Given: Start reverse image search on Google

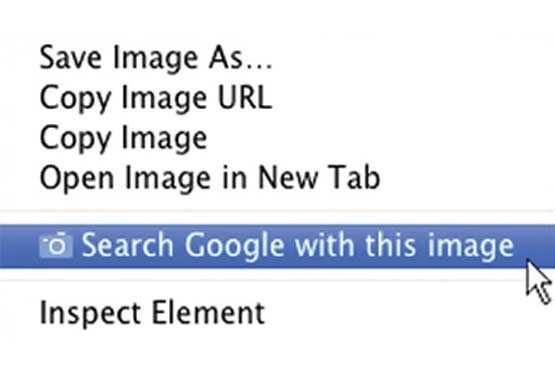Looking at the screenshot, I should pos(278,246).
